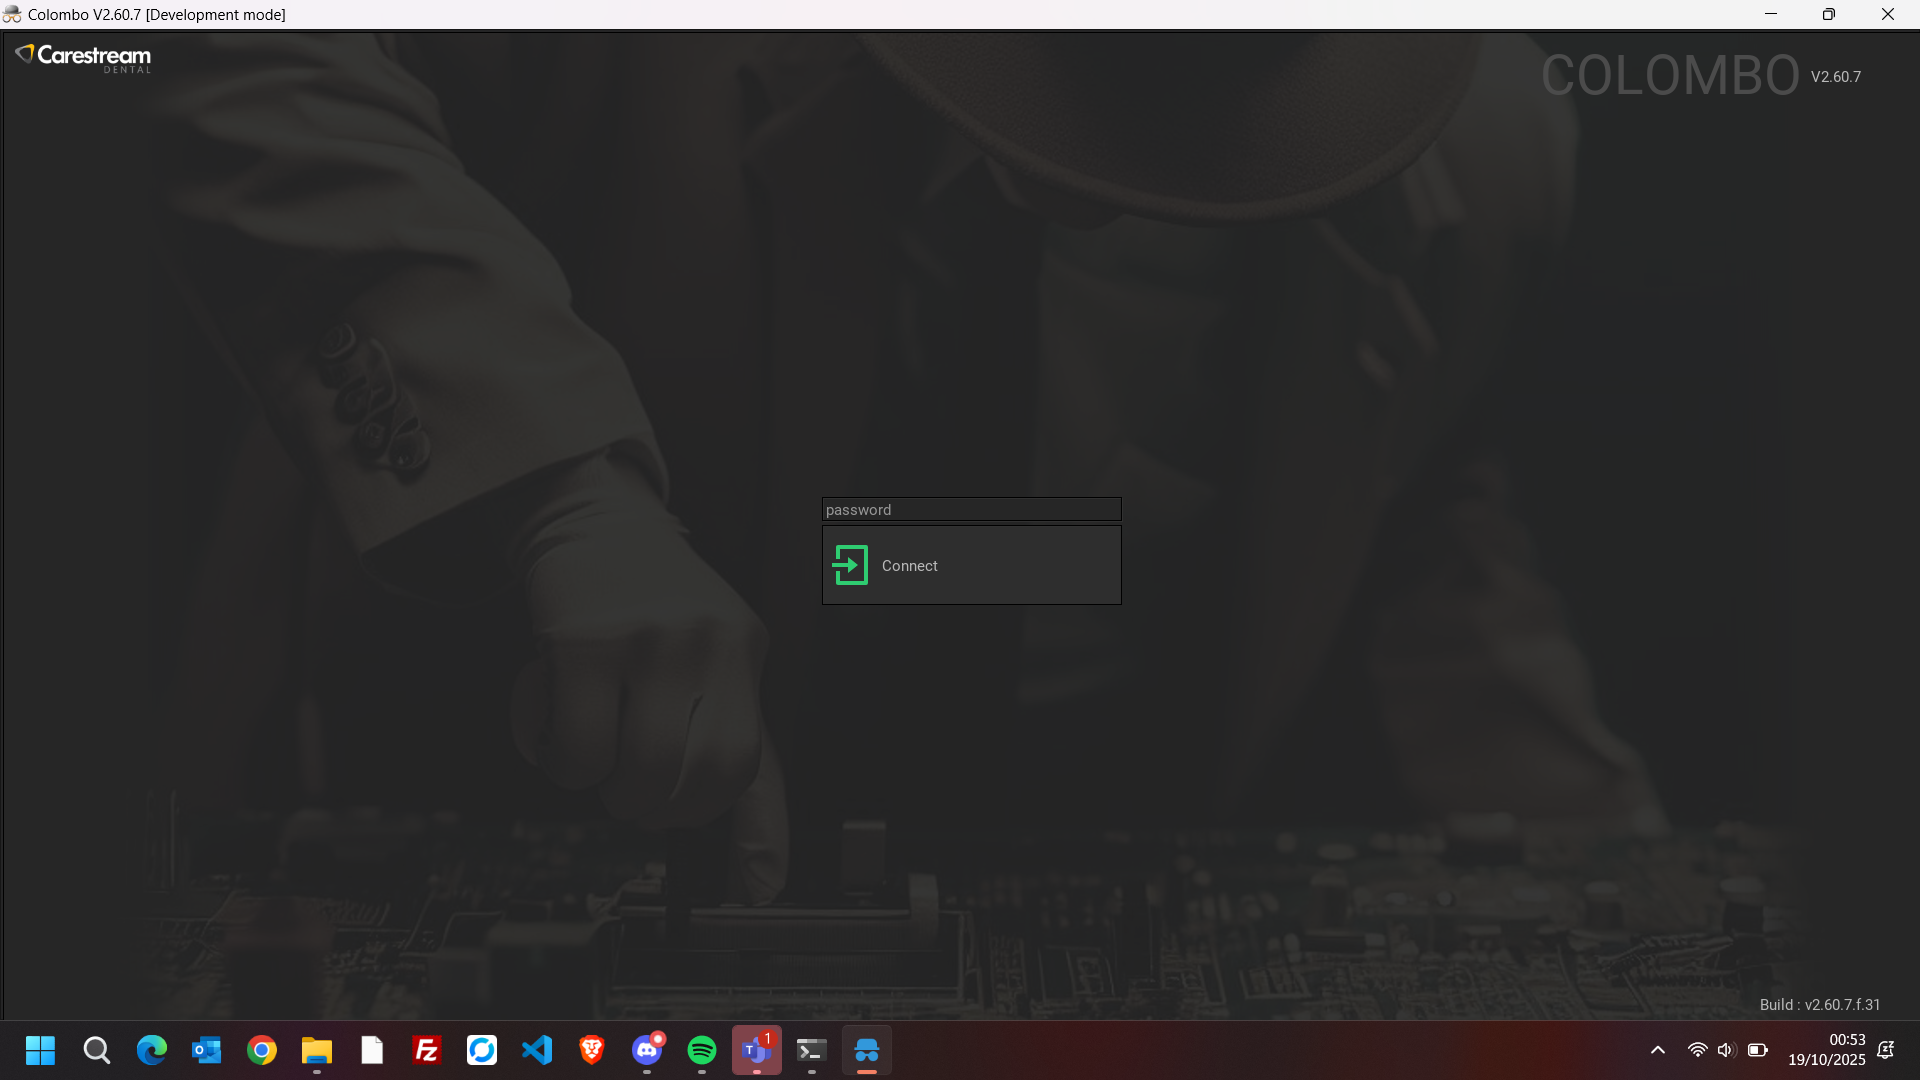Image resolution: width=1920 pixels, height=1080 pixels.
Task: Open Visual Studio Code from taskbar
Action: pos(537,1051)
